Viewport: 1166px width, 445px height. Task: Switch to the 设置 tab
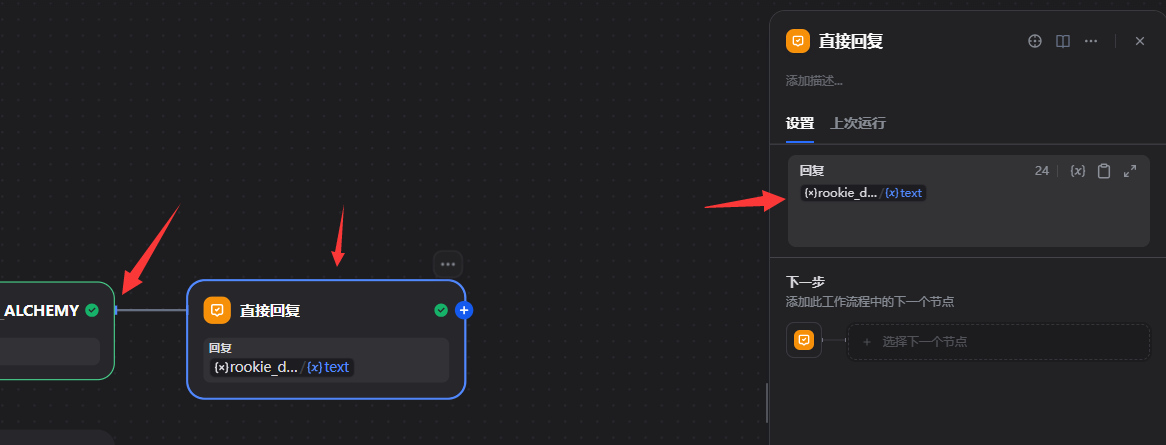[x=800, y=123]
